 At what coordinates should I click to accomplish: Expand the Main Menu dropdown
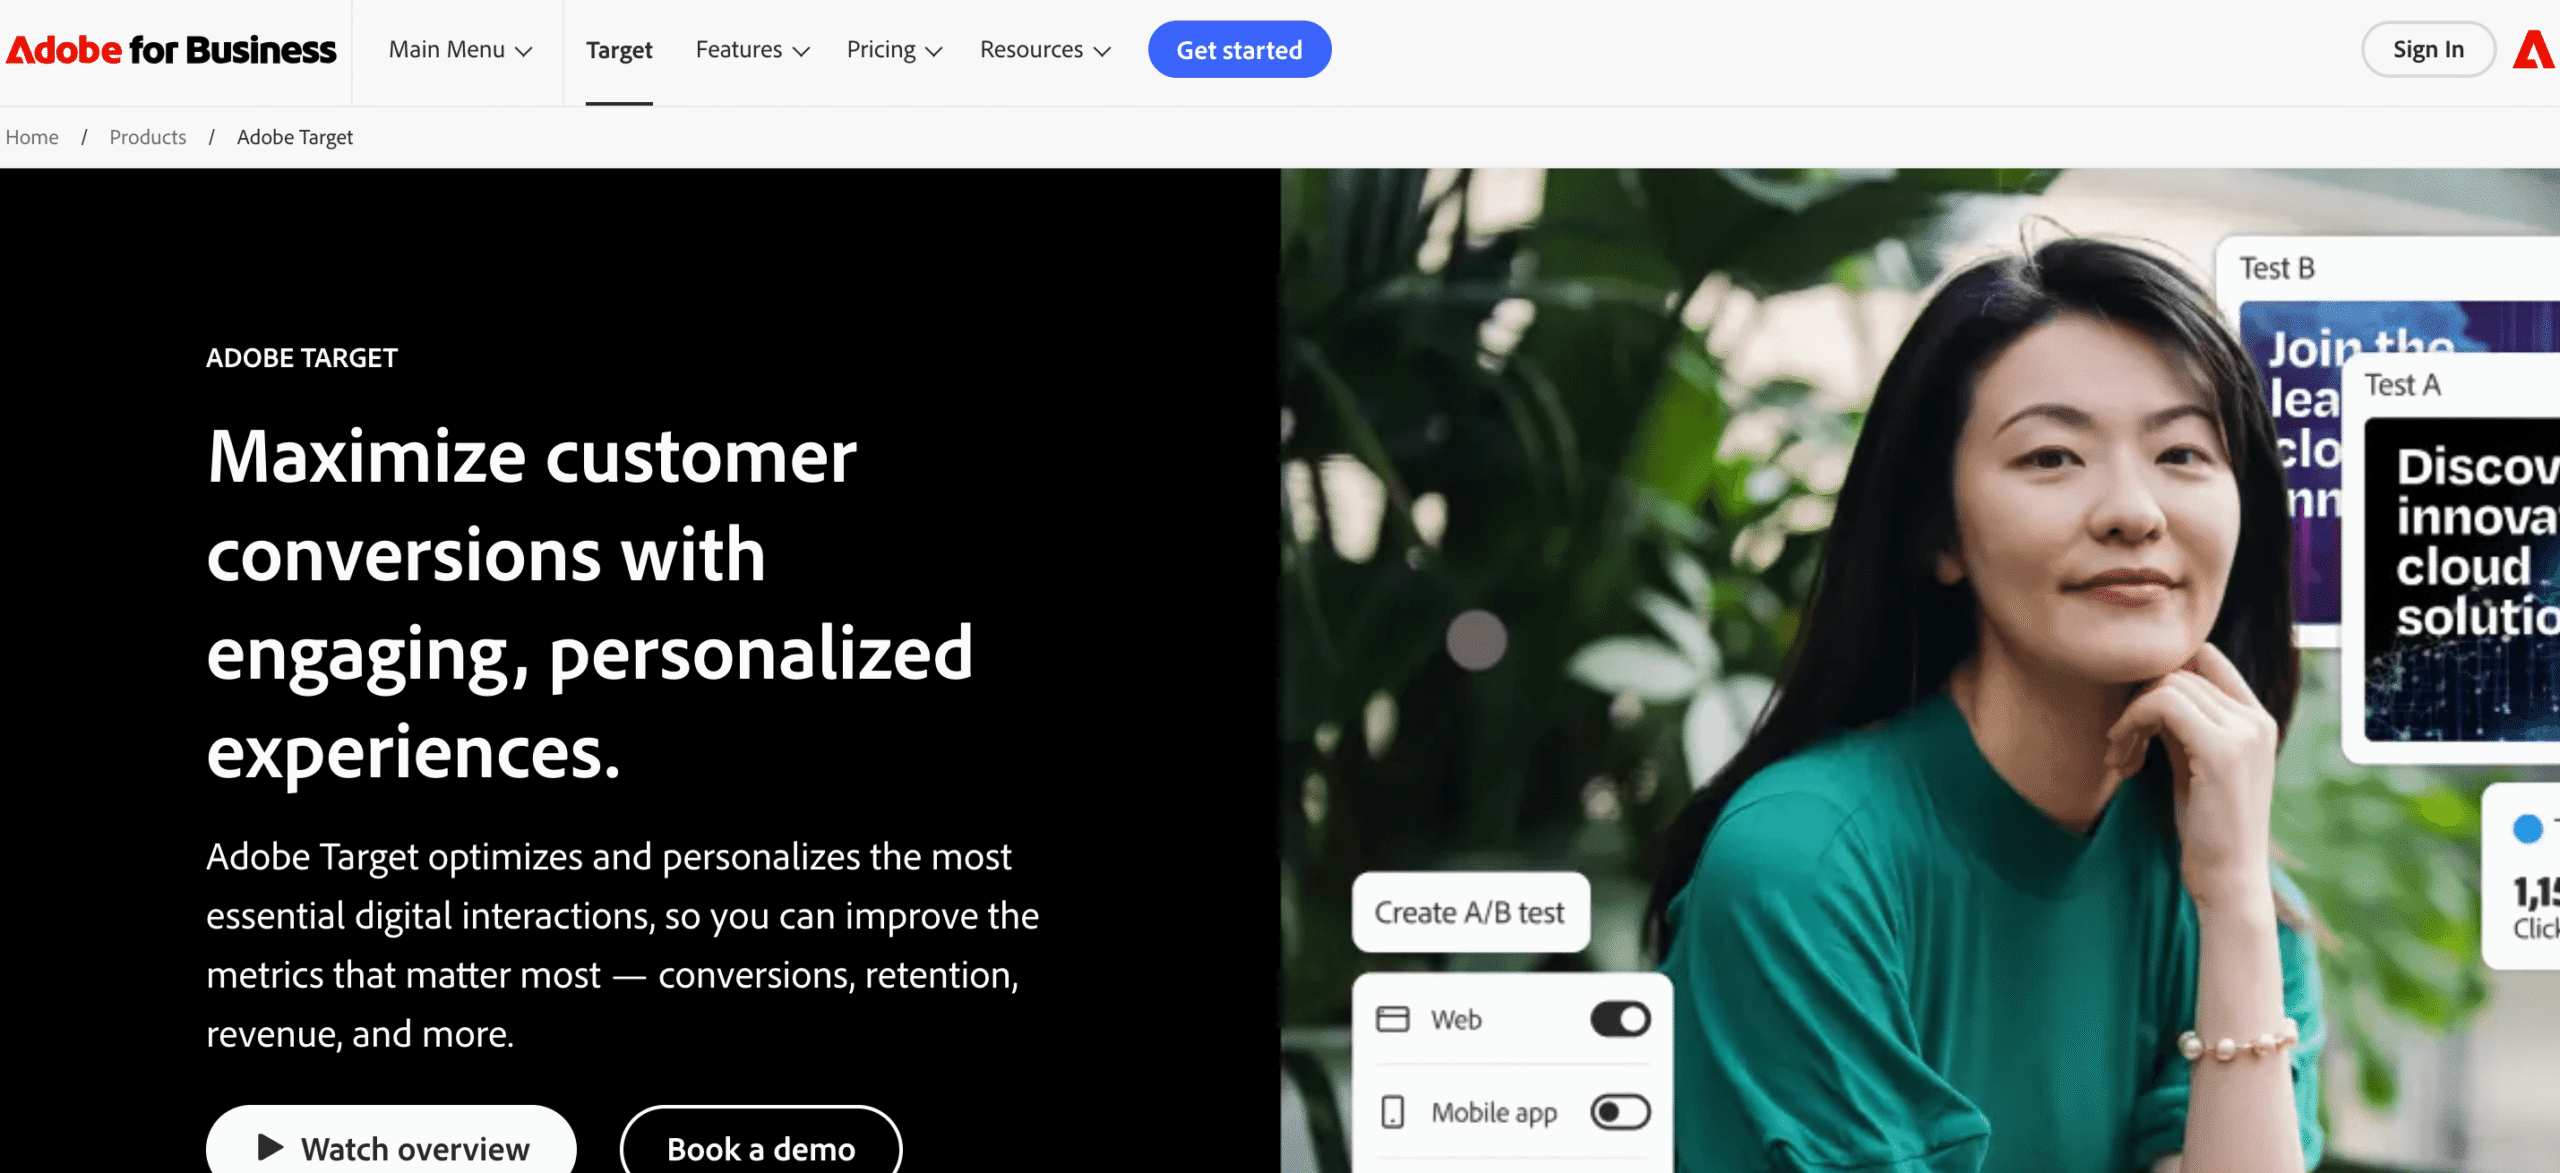[460, 50]
